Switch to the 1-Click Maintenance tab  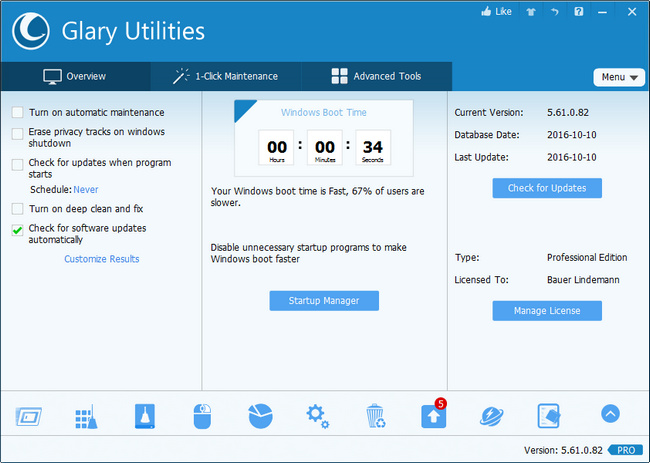pos(226,76)
